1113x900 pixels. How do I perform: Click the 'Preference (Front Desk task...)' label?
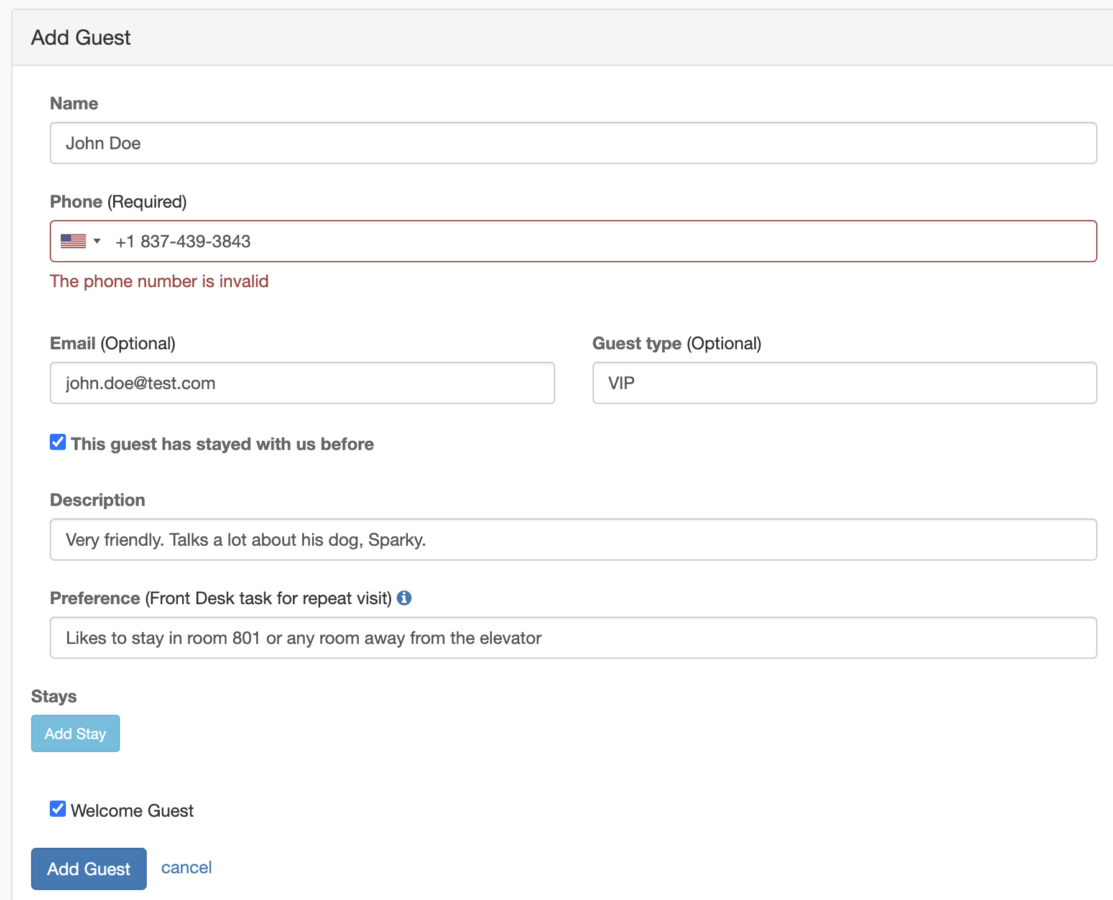tap(221, 598)
